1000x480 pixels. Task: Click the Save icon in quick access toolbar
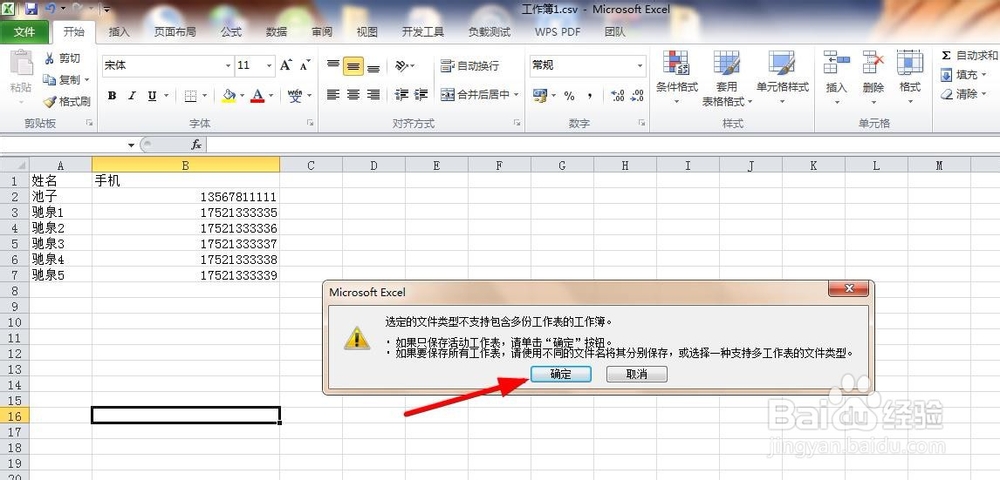[32, 9]
